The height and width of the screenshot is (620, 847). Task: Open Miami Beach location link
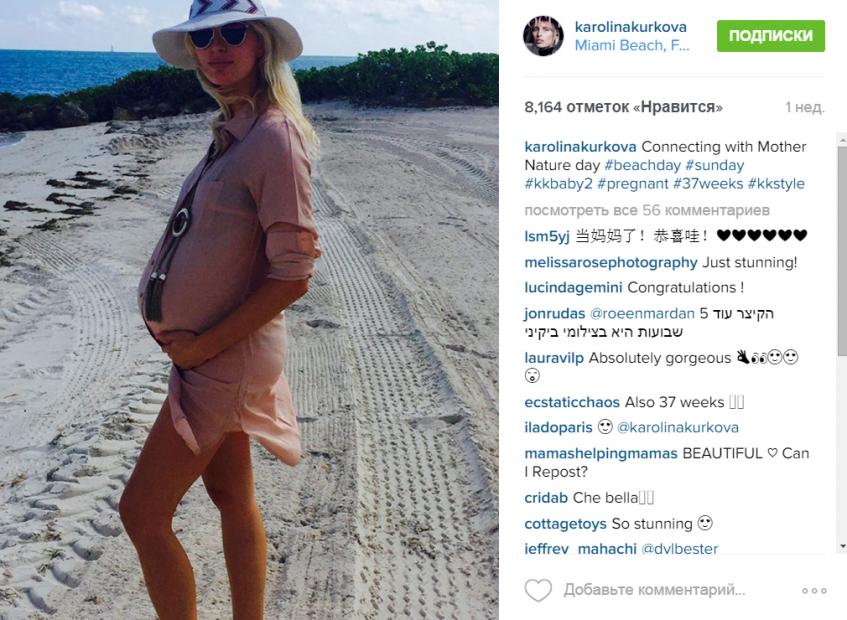(632, 45)
